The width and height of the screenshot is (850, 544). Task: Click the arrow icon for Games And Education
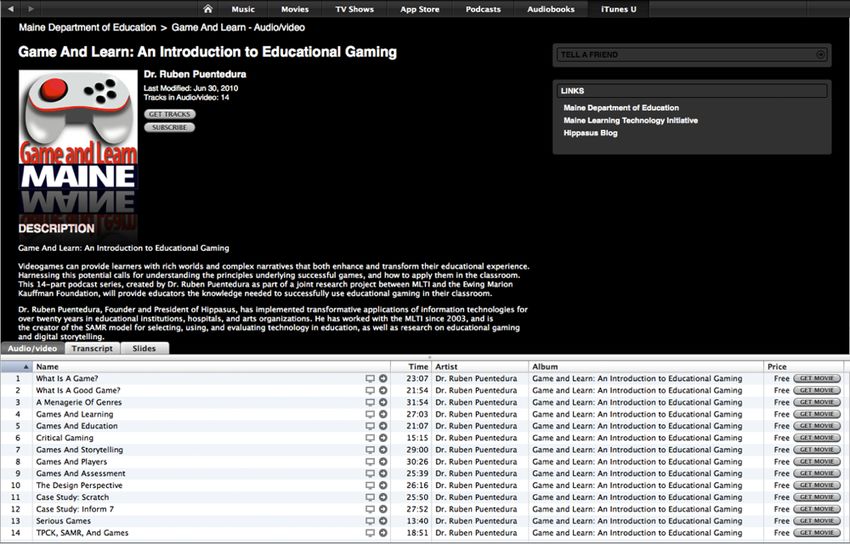383,426
